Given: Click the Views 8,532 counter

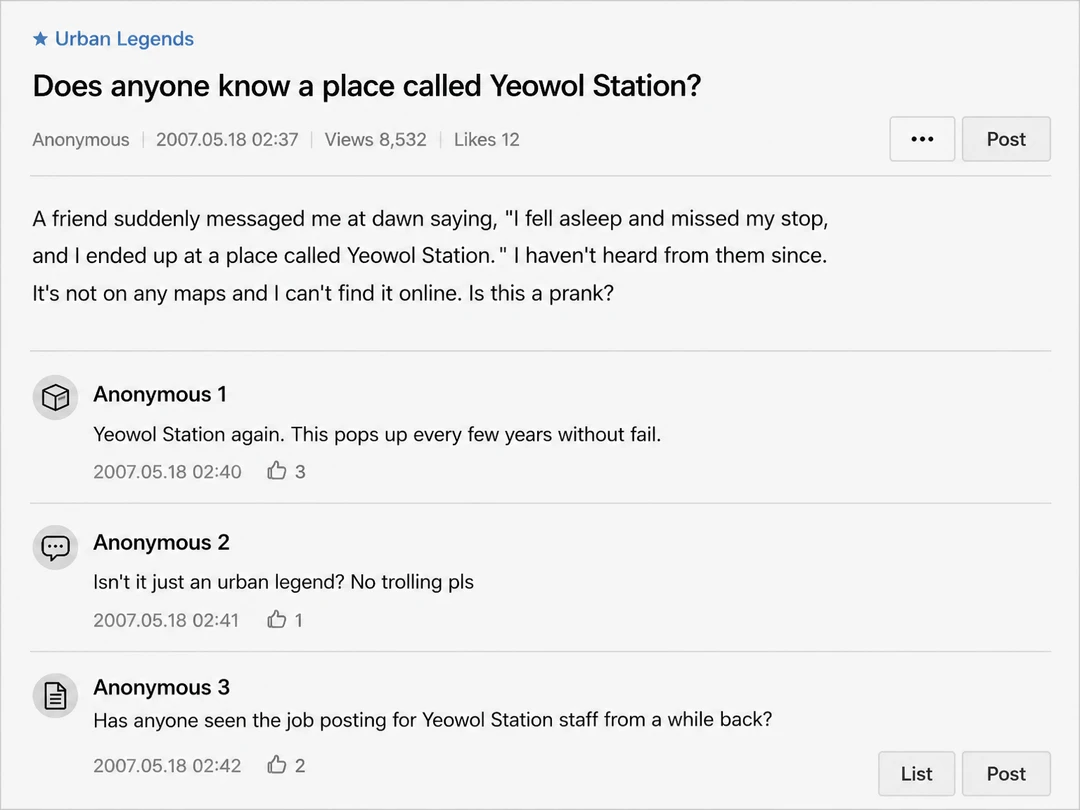Looking at the screenshot, I should [375, 140].
